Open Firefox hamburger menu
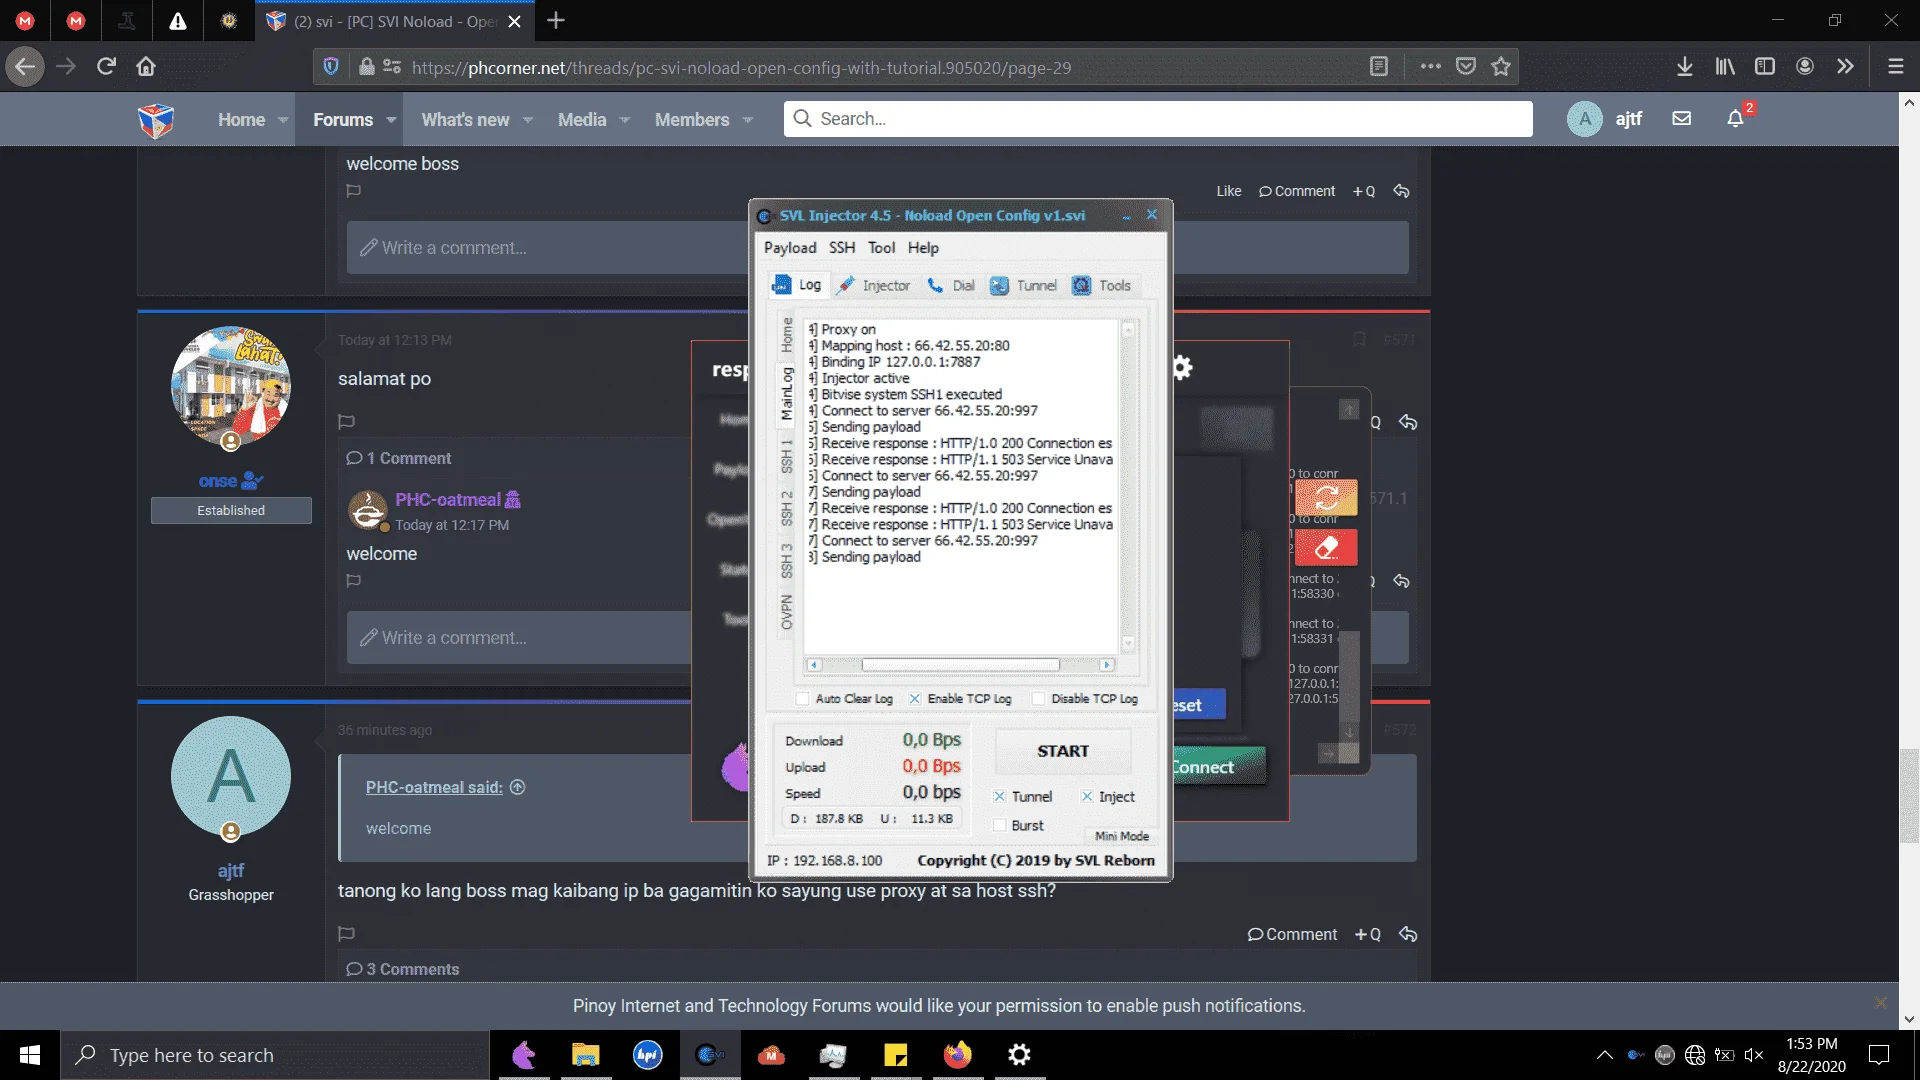1920x1080 pixels. point(1895,67)
